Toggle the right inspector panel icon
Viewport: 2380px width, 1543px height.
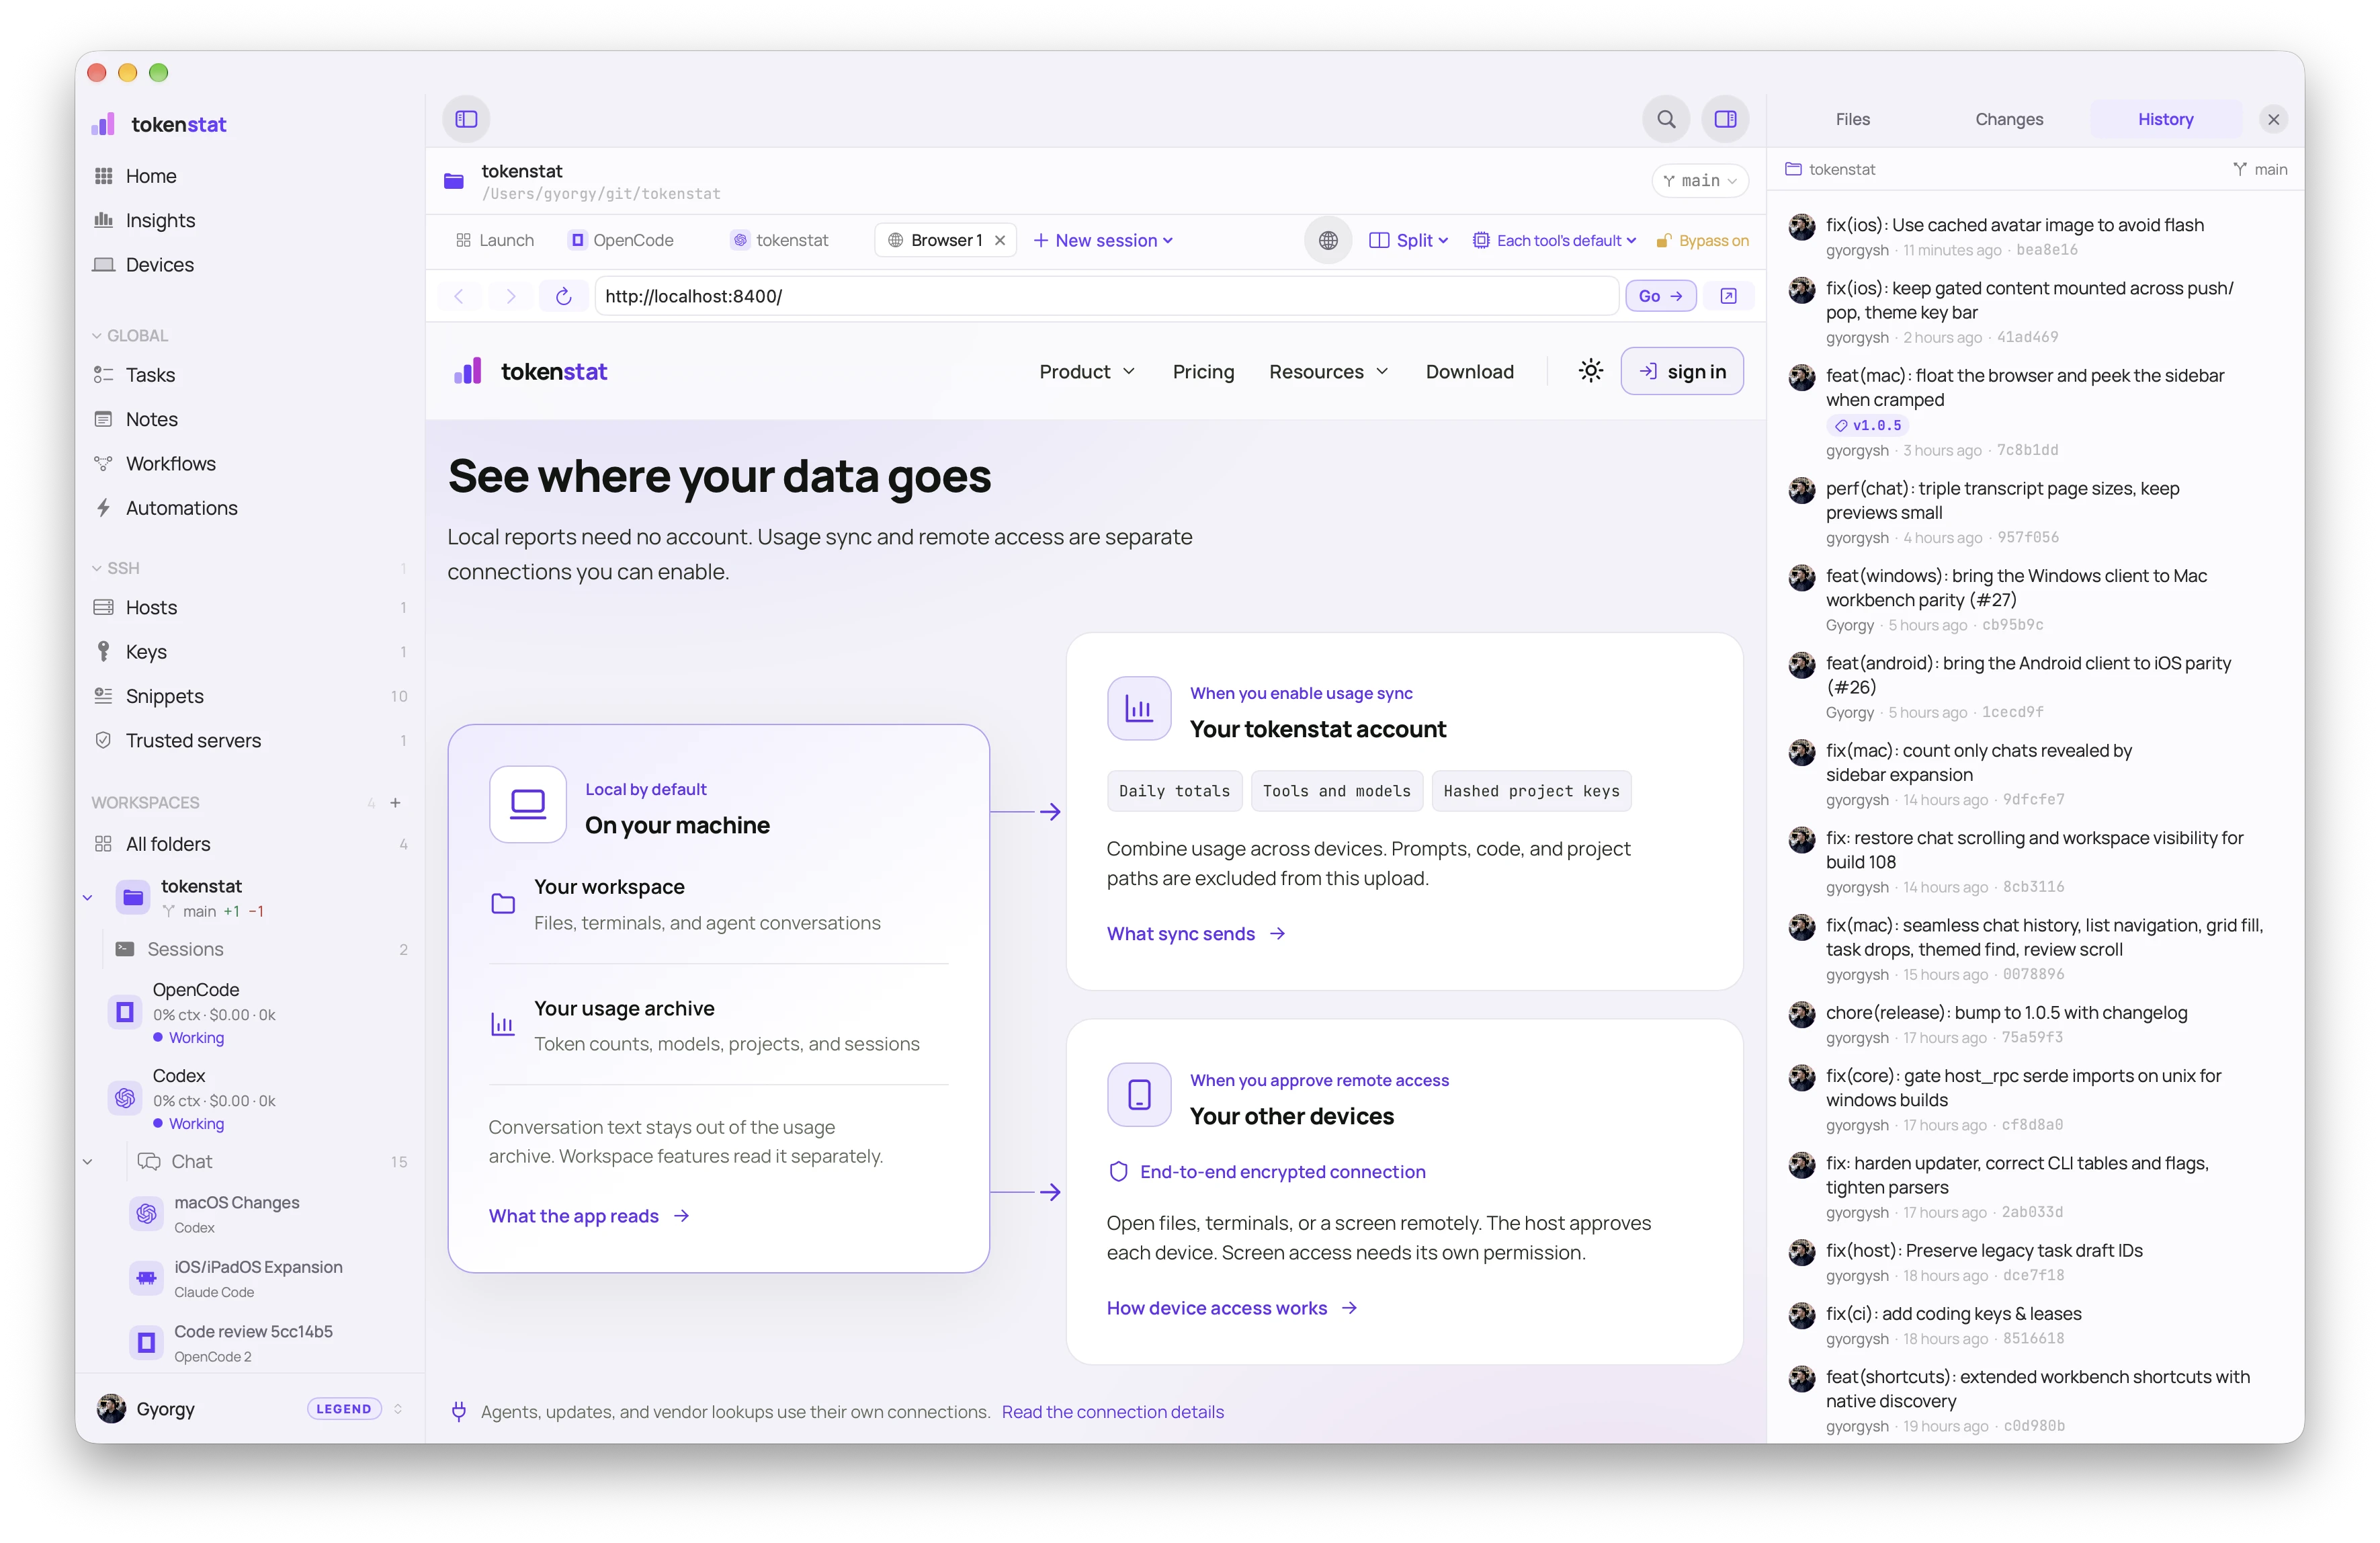click(x=1726, y=119)
